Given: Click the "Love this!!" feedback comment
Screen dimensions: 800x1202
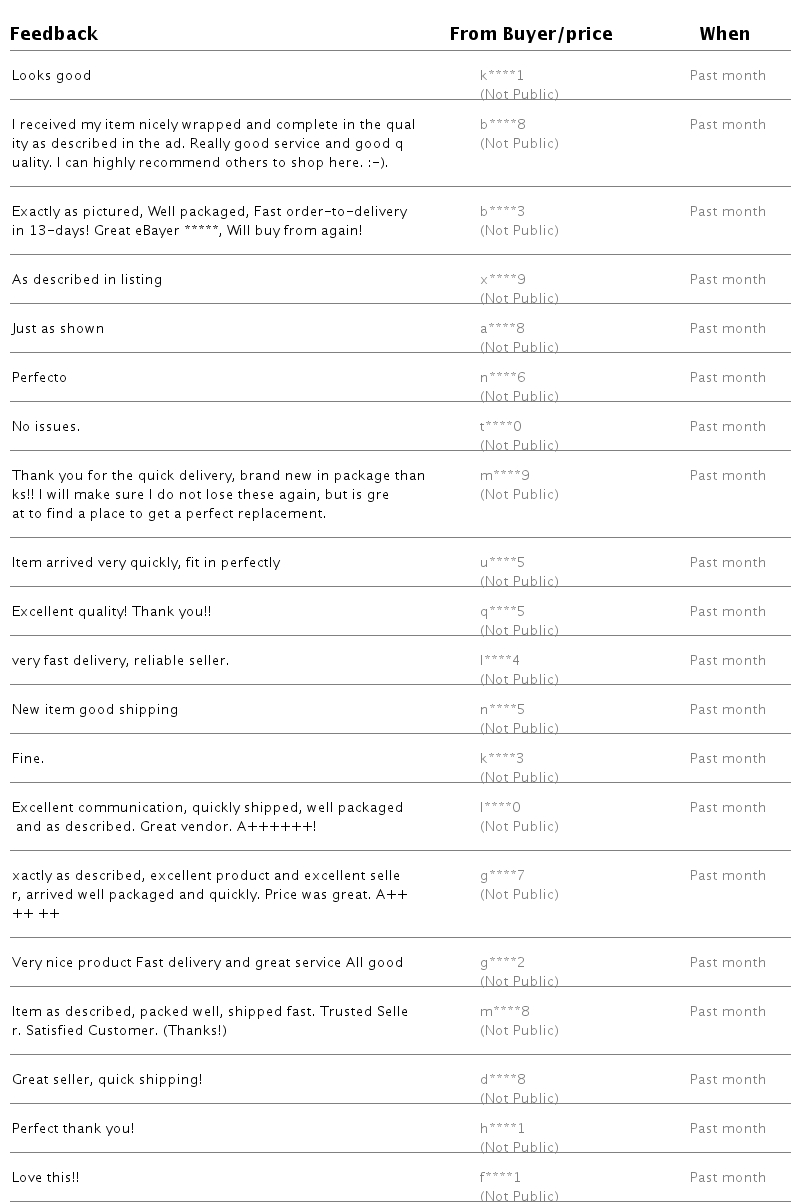Looking at the screenshot, I should (x=46, y=1177).
